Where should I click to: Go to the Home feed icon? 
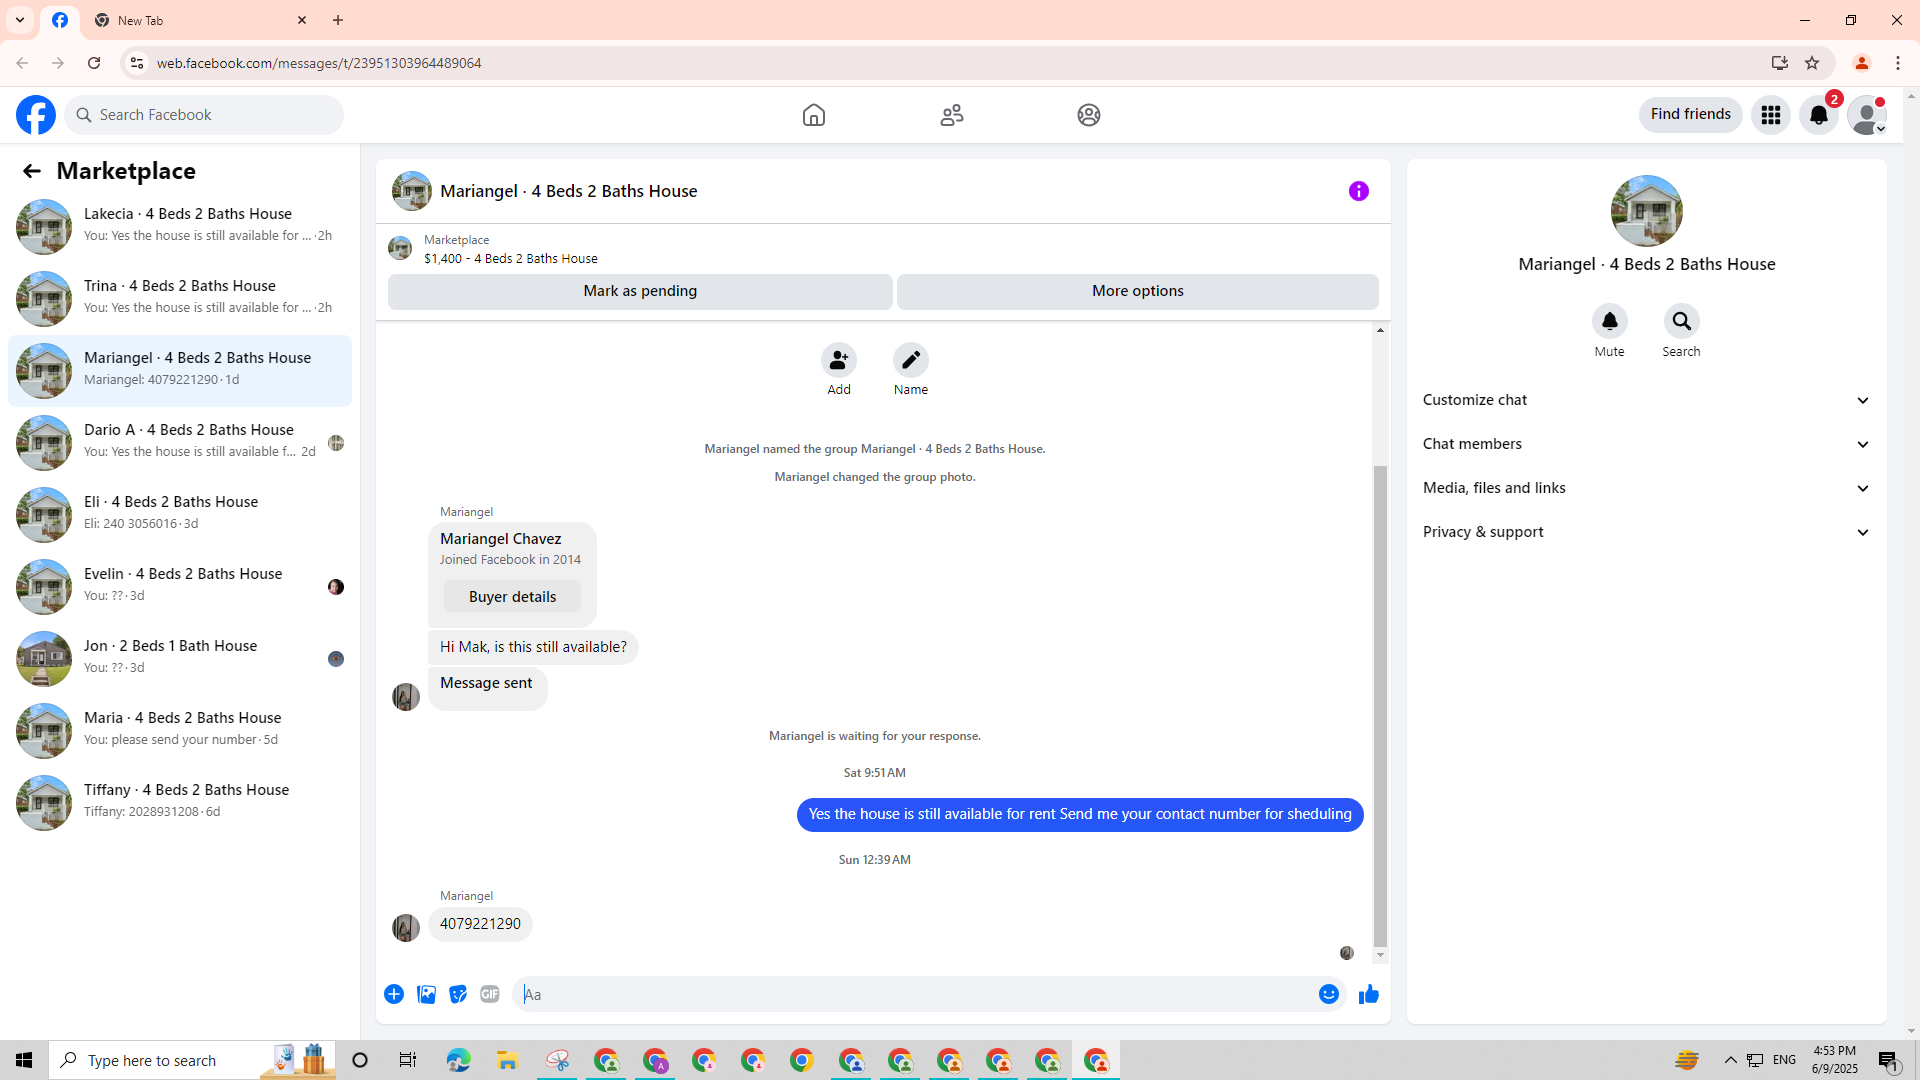[x=814, y=115]
